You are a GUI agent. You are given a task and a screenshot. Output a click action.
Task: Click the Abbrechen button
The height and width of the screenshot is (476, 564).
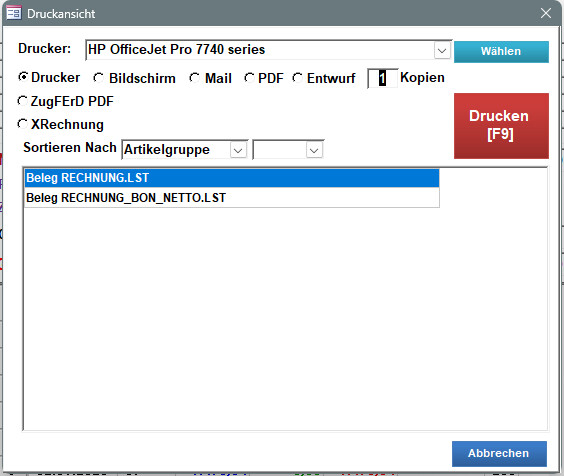(x=499, y=453)
